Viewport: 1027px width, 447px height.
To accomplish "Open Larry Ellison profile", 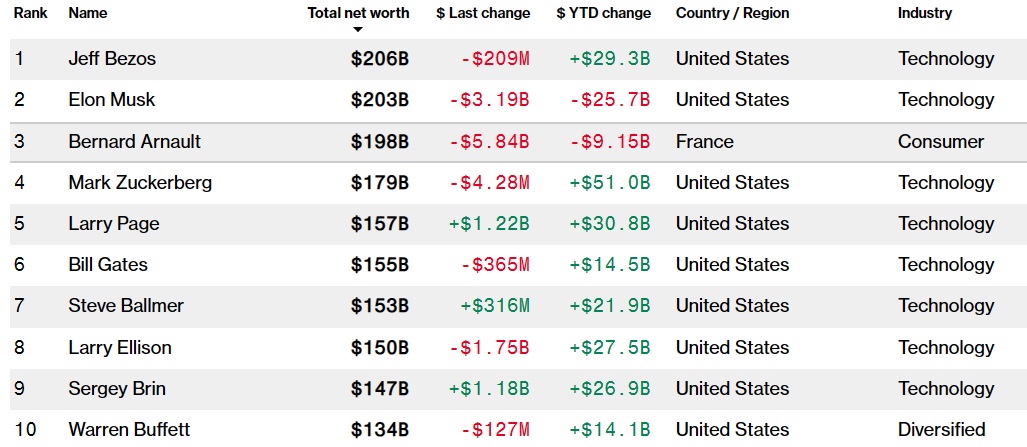I will coord(120,348).
